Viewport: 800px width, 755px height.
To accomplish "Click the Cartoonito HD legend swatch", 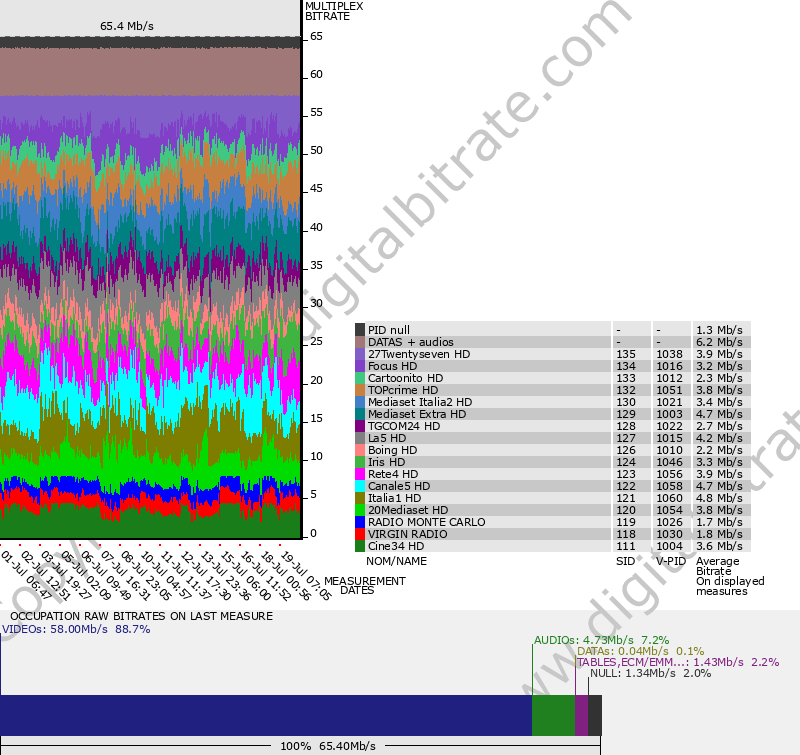I will tap(360, 378).
